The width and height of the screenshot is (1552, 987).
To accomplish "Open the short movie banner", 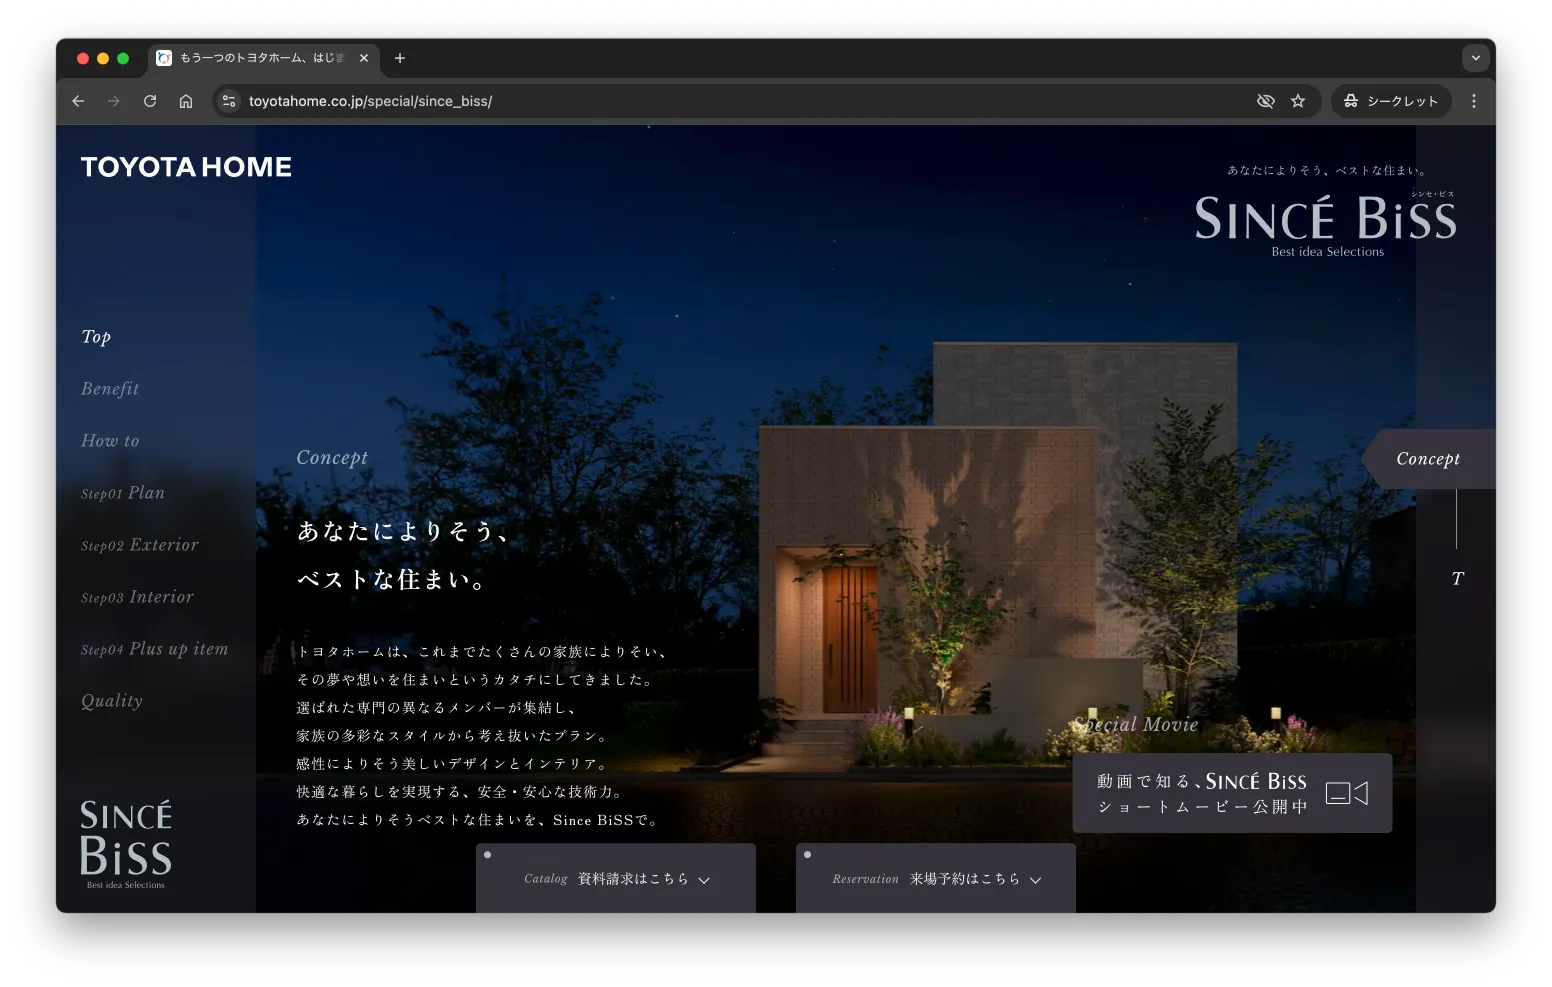I will coord(1232,793).
